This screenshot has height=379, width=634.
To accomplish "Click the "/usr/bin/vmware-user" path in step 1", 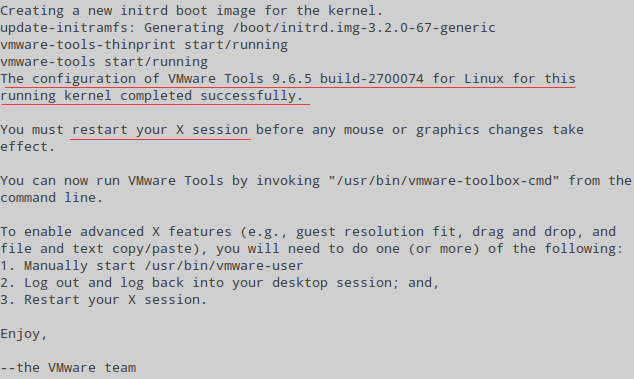I will [224, 266].
